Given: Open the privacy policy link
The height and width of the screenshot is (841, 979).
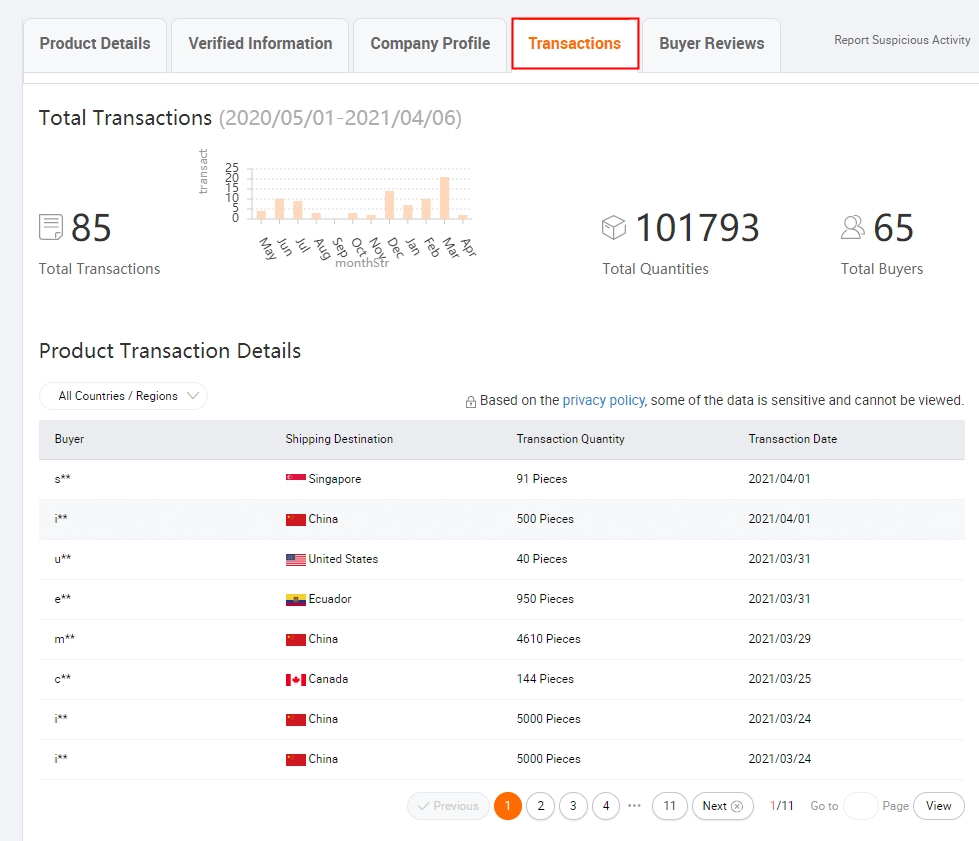Looking at the screenshot, I should 603,400.
